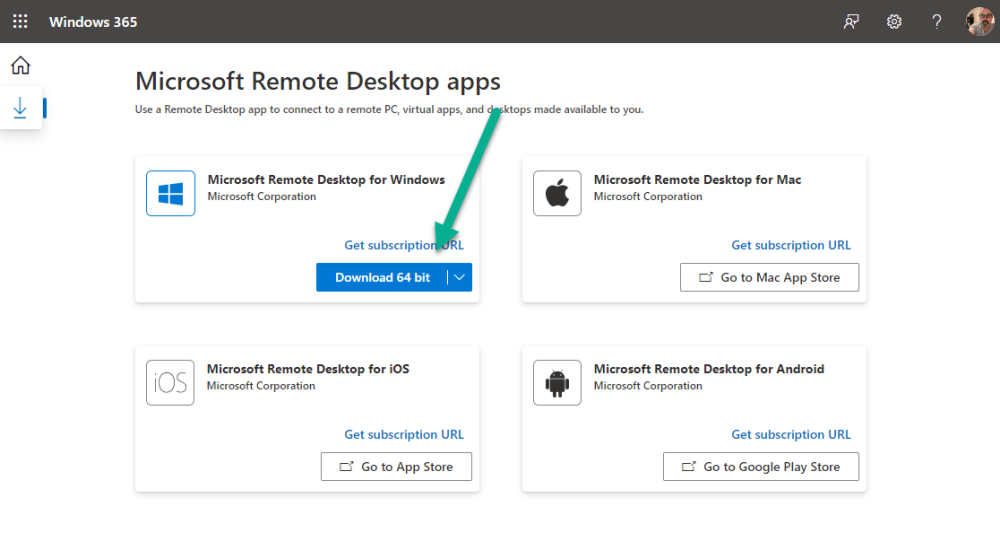
Task: Click the iOS app icon
Action: click(170, 382)
